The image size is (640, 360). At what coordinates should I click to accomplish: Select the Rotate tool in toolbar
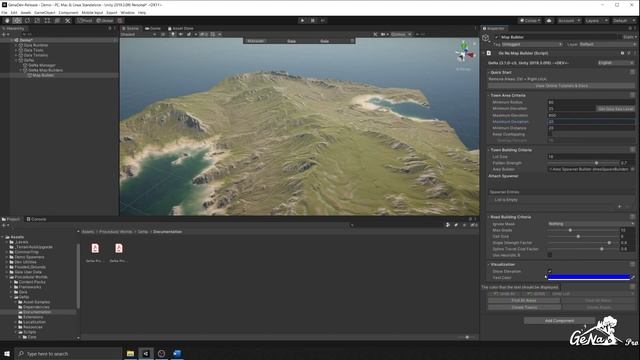tap(27, 20)
